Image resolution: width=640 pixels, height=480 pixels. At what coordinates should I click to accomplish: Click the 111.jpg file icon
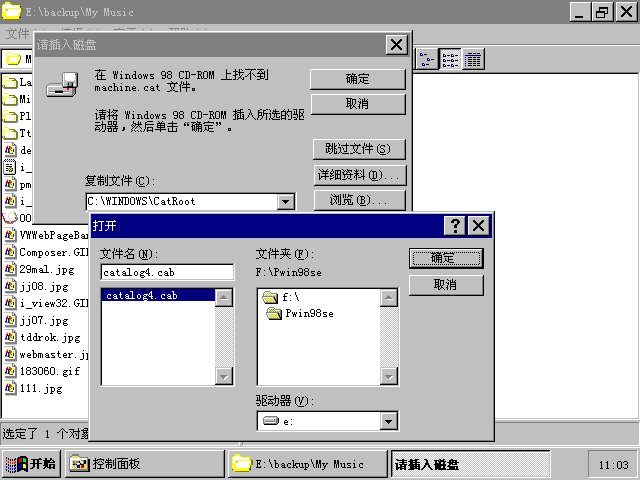pyautogui.click(x=11, y=388)
